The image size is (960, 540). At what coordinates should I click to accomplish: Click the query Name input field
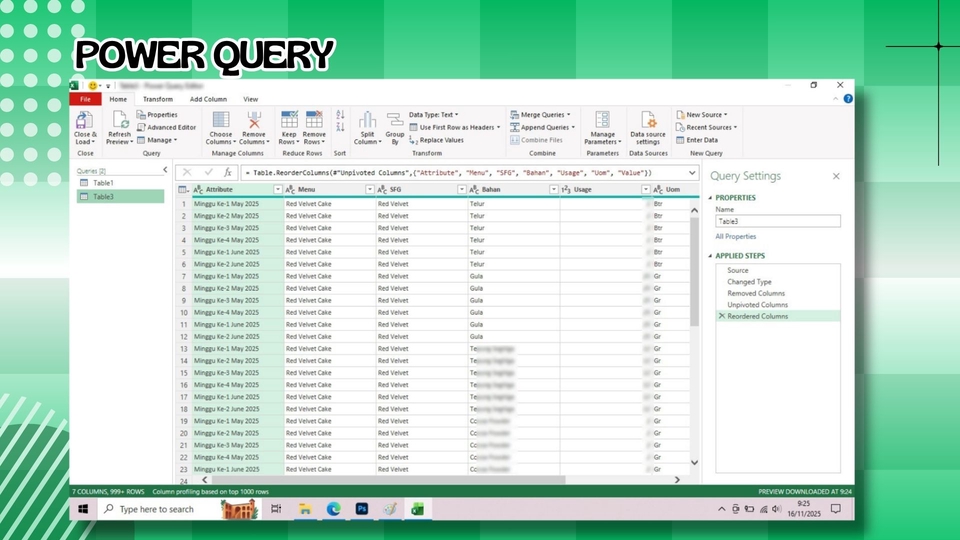777,221
